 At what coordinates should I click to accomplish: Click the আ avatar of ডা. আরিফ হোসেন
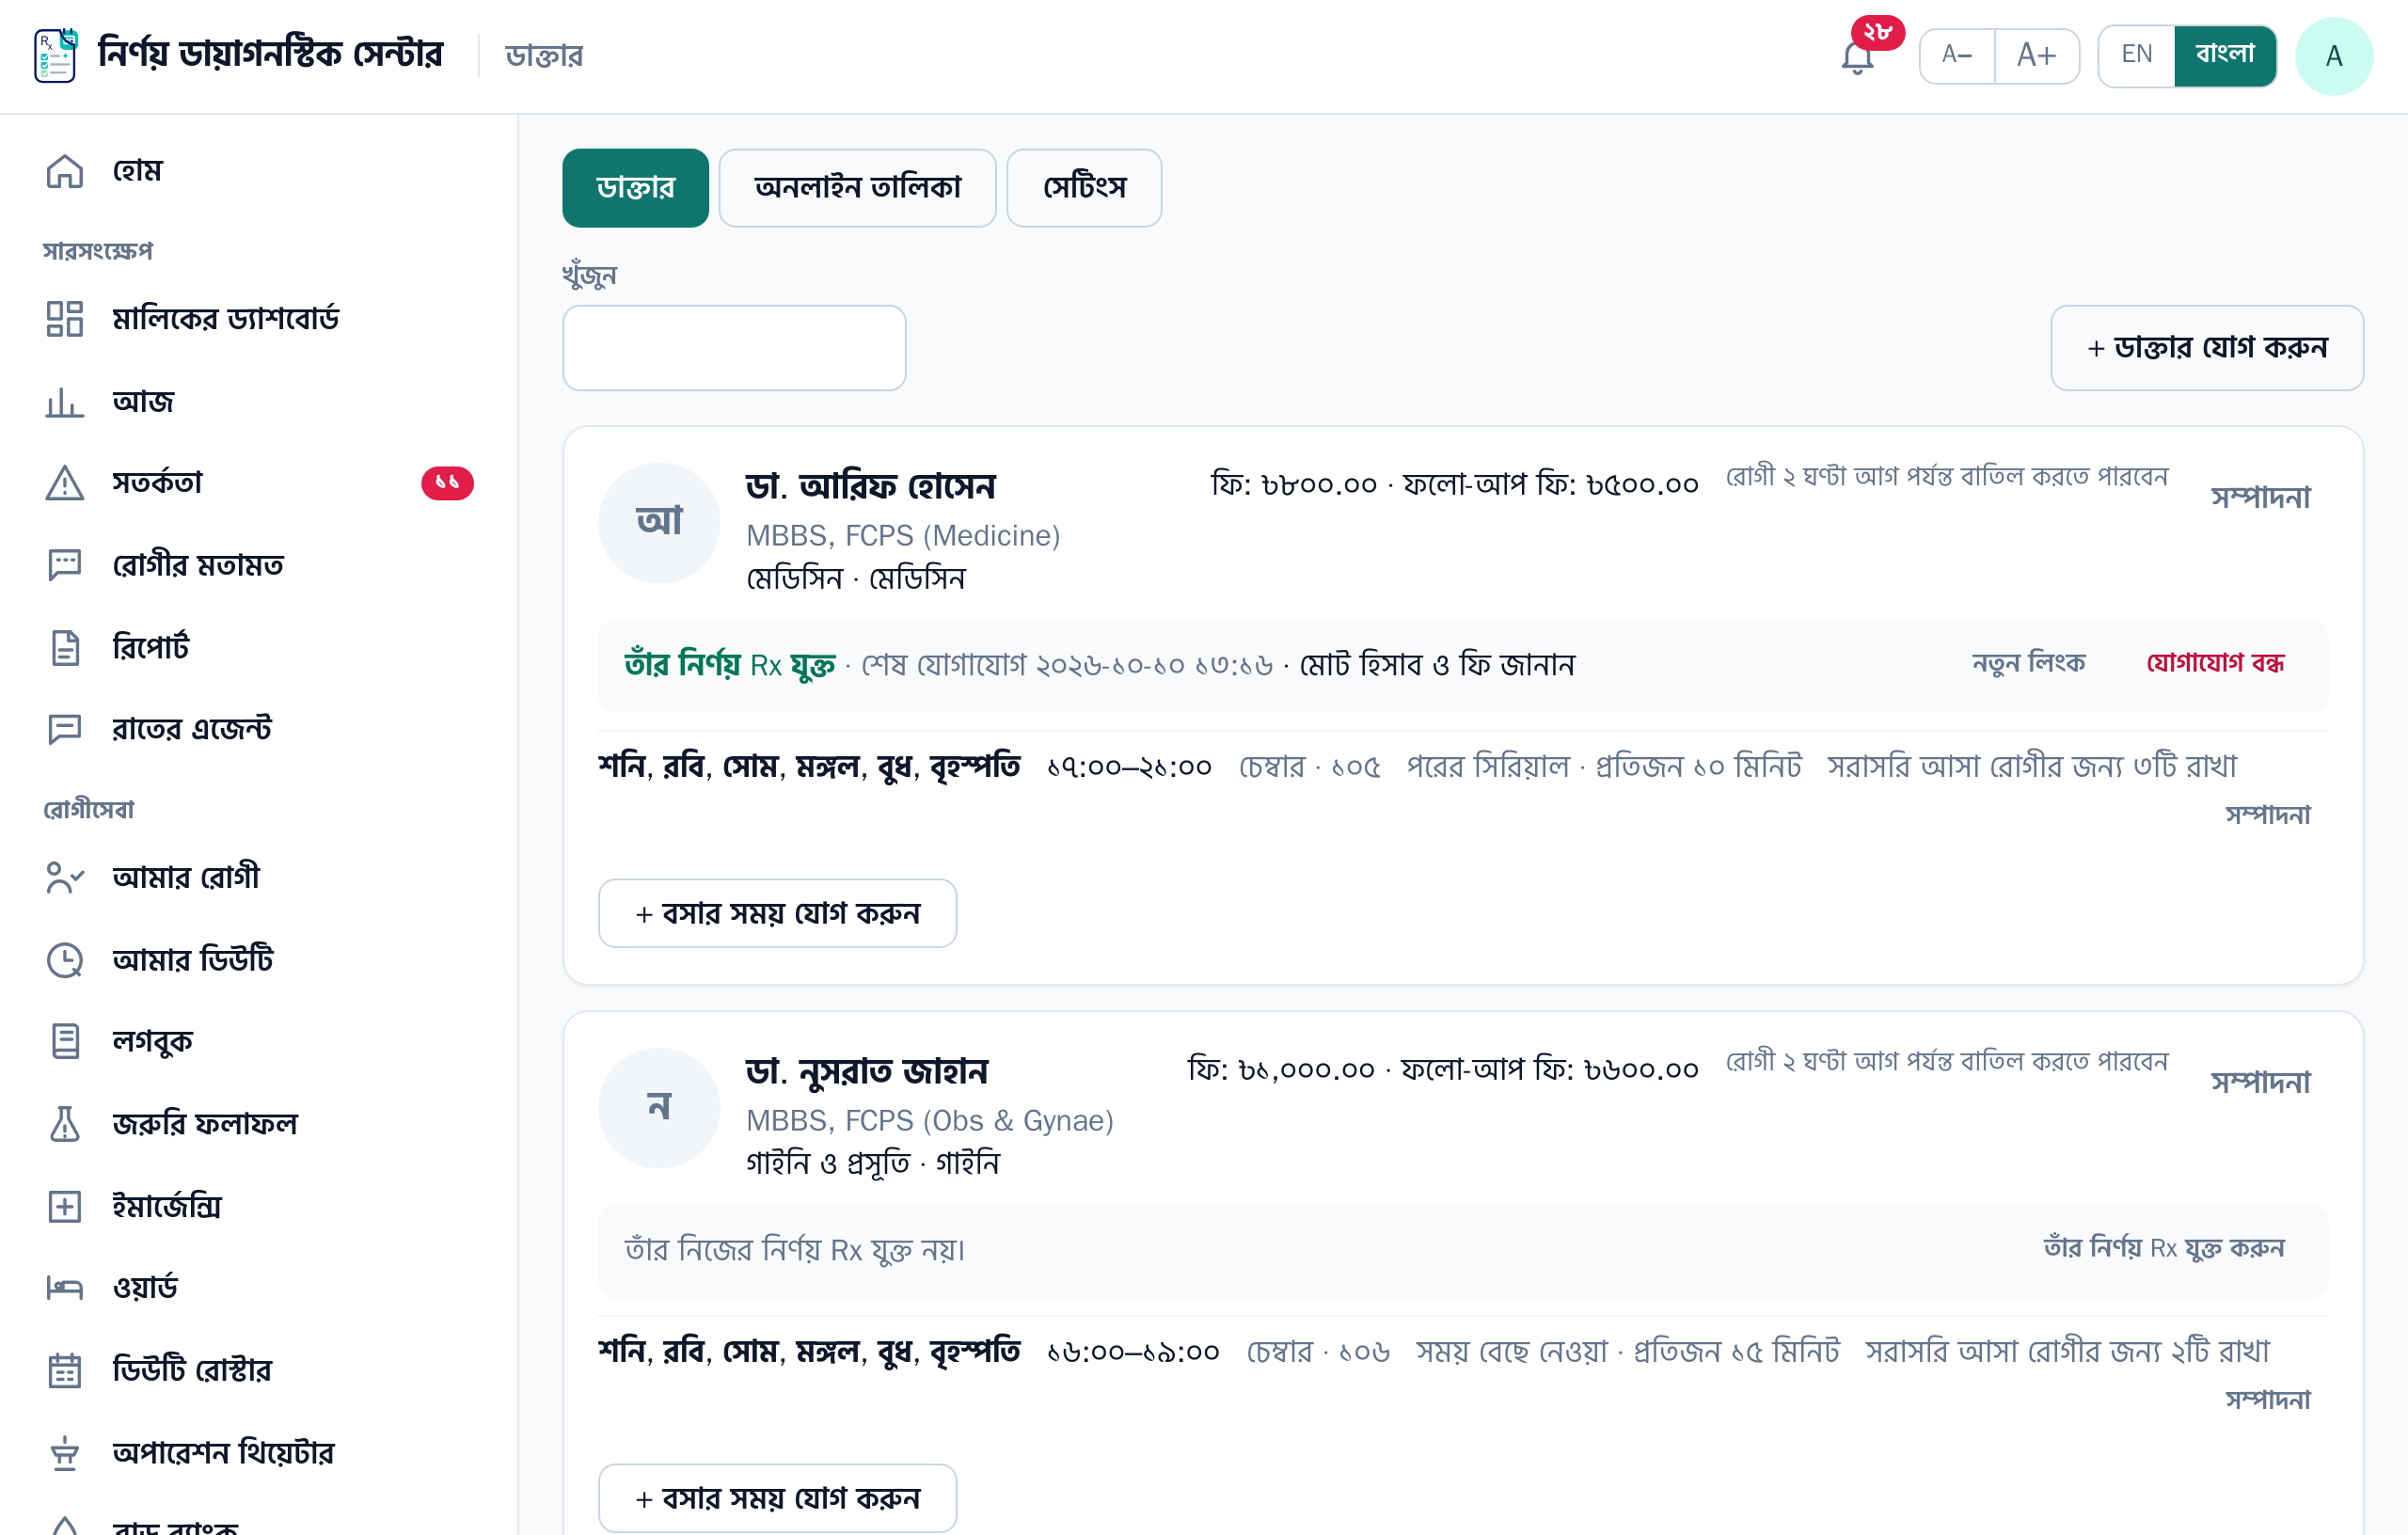[x=659, y=522]
